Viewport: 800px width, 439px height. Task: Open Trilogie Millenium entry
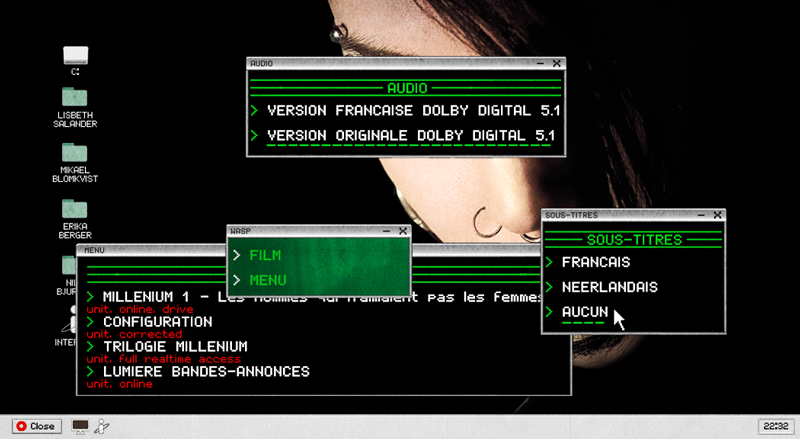coord(175,347)
